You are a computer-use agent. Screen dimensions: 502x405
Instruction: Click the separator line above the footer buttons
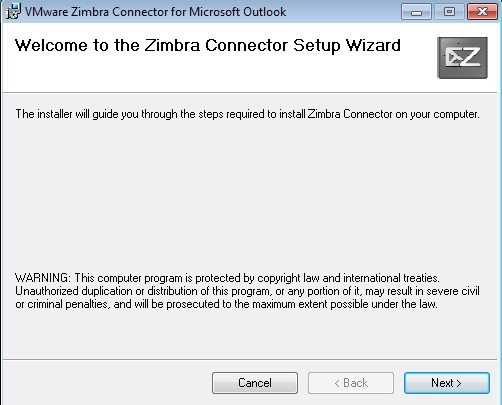(x=250, y=359)
